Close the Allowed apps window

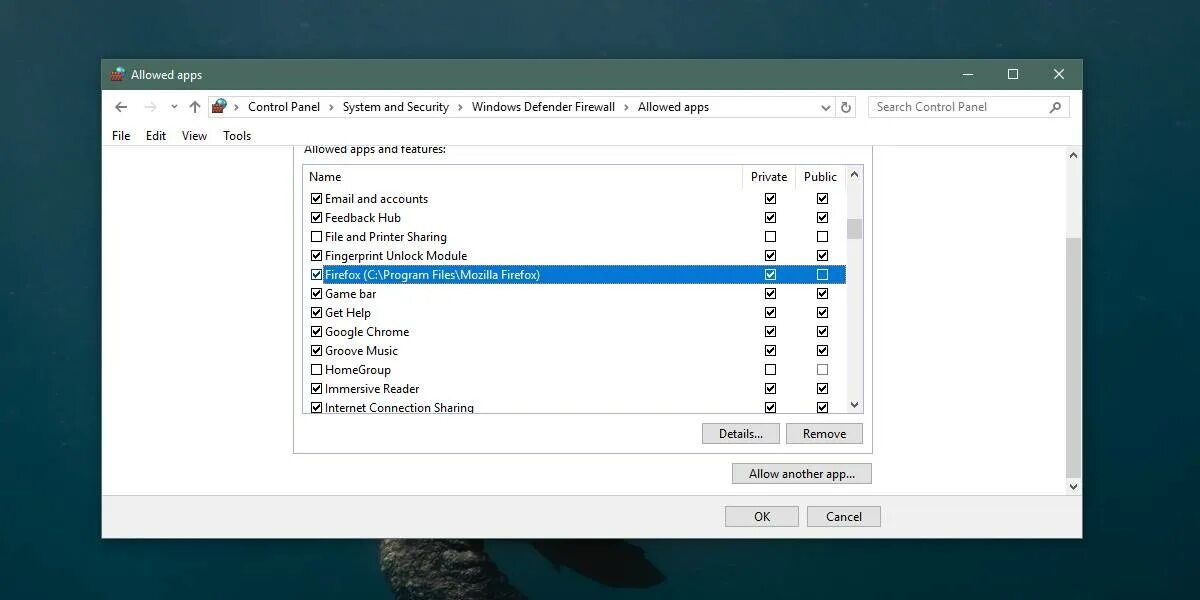[x=1059, y=75]
